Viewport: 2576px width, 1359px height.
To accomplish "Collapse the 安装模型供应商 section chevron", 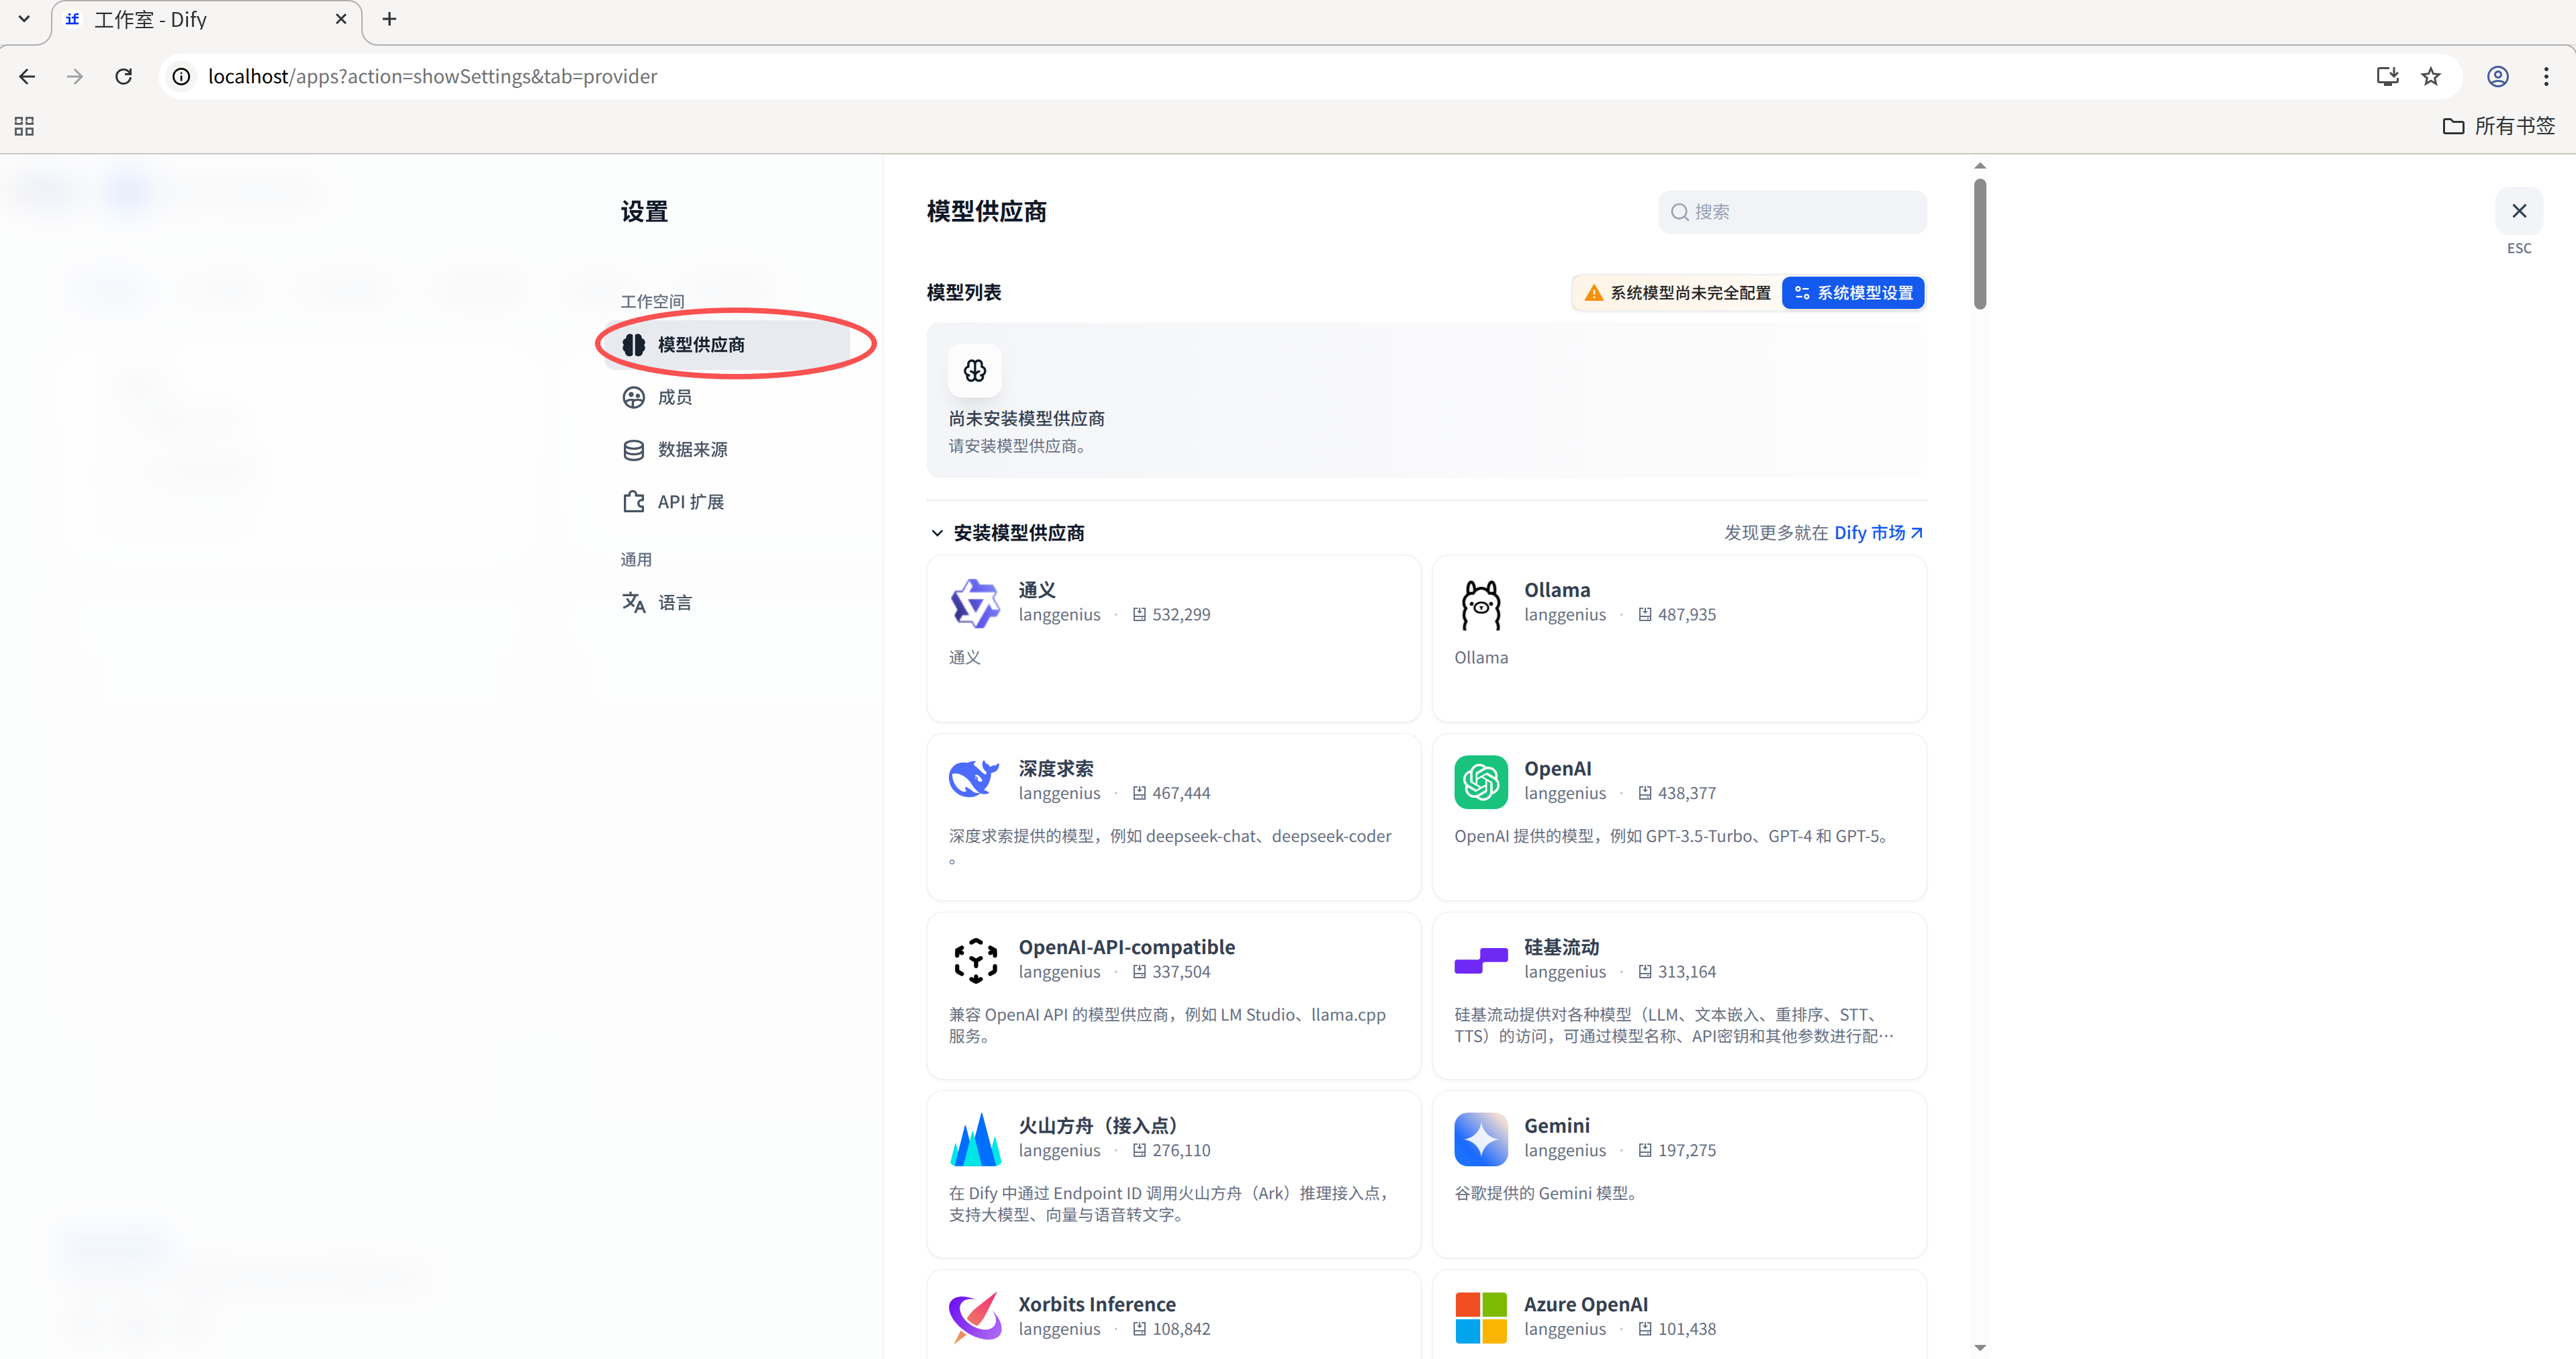I will tap(937, 533).
